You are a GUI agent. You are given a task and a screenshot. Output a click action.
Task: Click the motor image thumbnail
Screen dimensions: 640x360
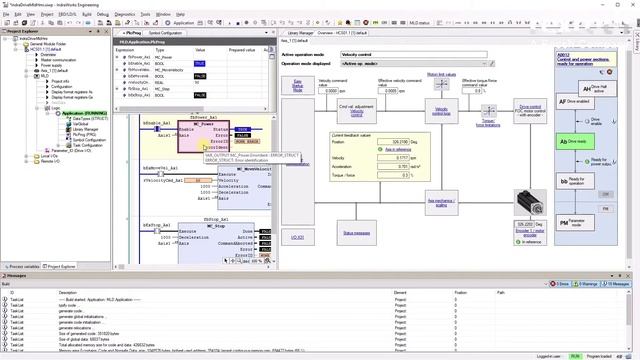[x=530, y=202]
